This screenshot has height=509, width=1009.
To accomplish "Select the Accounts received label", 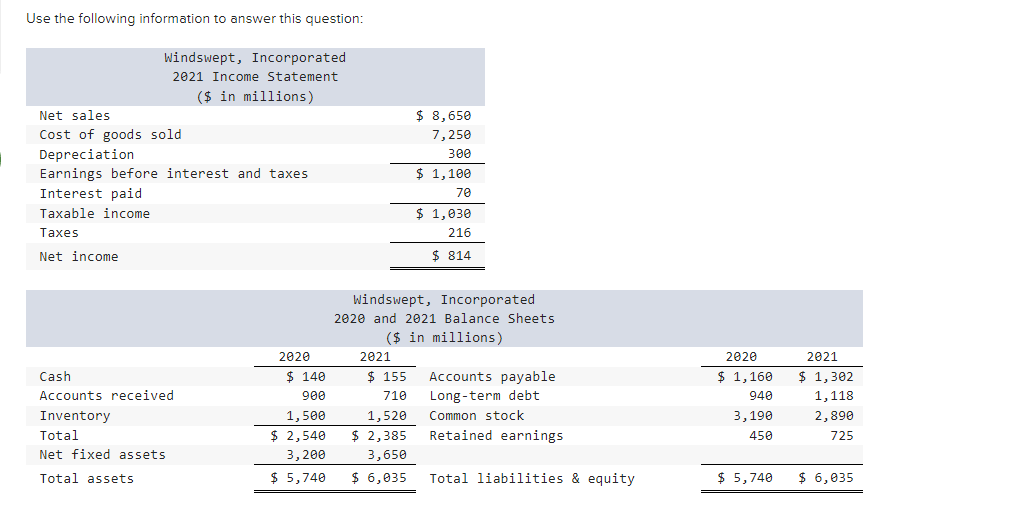I will pos(106,396).
